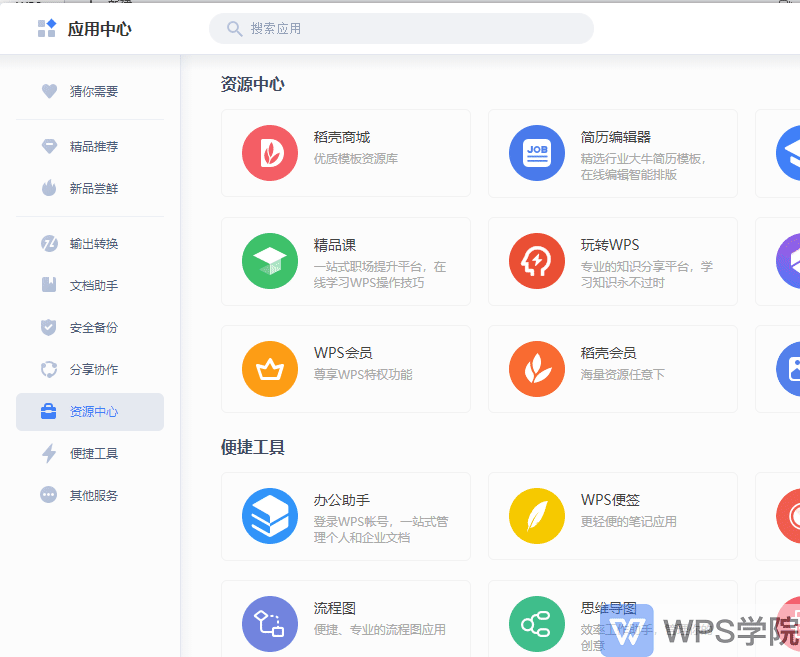Open partially visible red icon beside WPS便签
Image resolution: width=800 pixels, height=657 pixels.
(x=788, y=516)
